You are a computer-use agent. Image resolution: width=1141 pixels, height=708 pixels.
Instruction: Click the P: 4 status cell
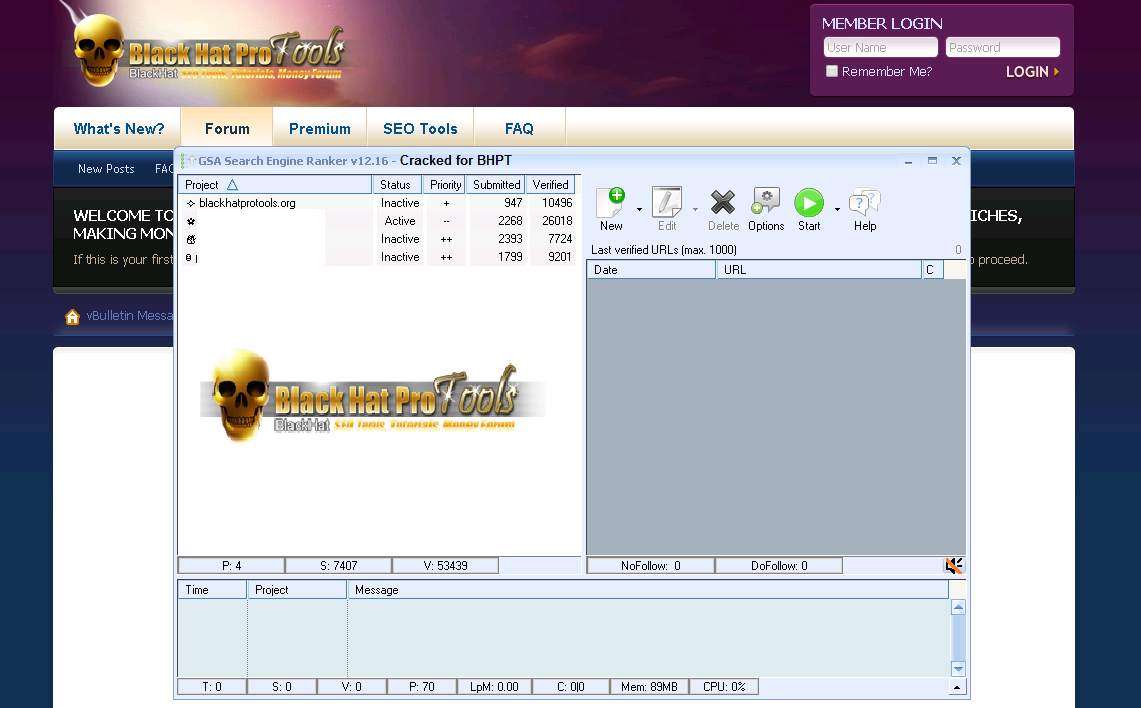[231, 565]
